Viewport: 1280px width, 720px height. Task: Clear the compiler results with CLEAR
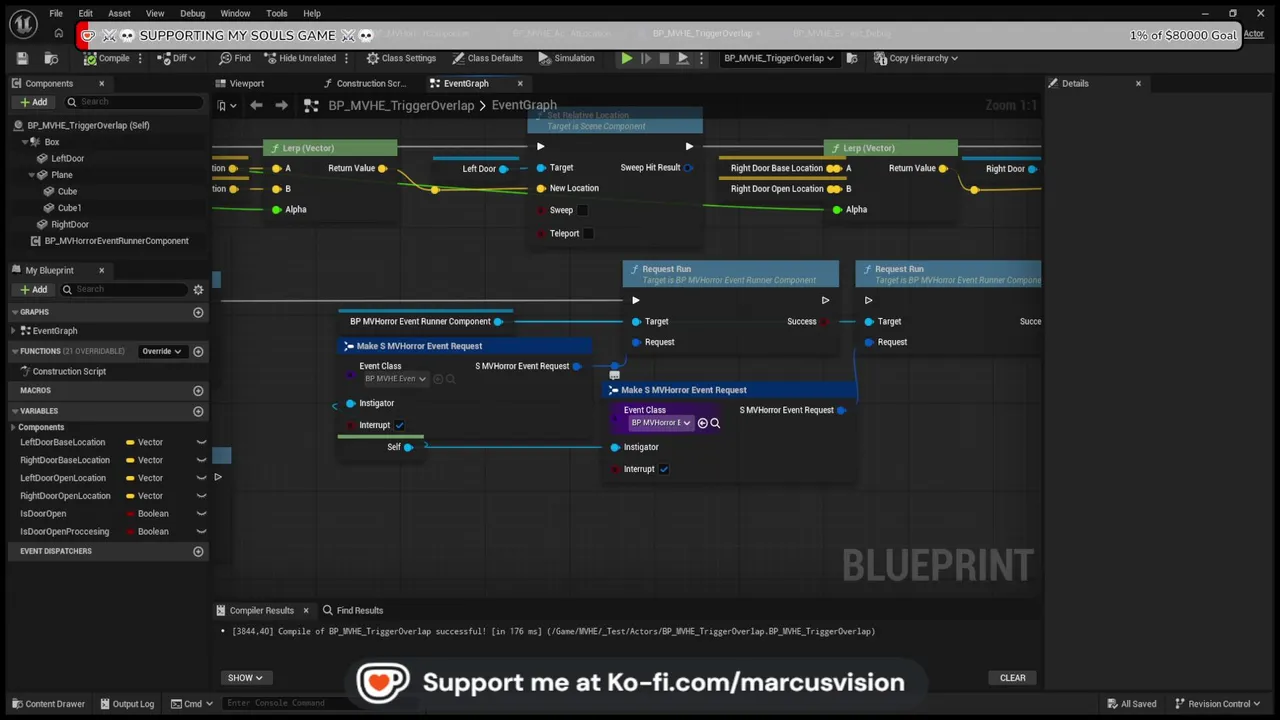tap(1013, 678)
